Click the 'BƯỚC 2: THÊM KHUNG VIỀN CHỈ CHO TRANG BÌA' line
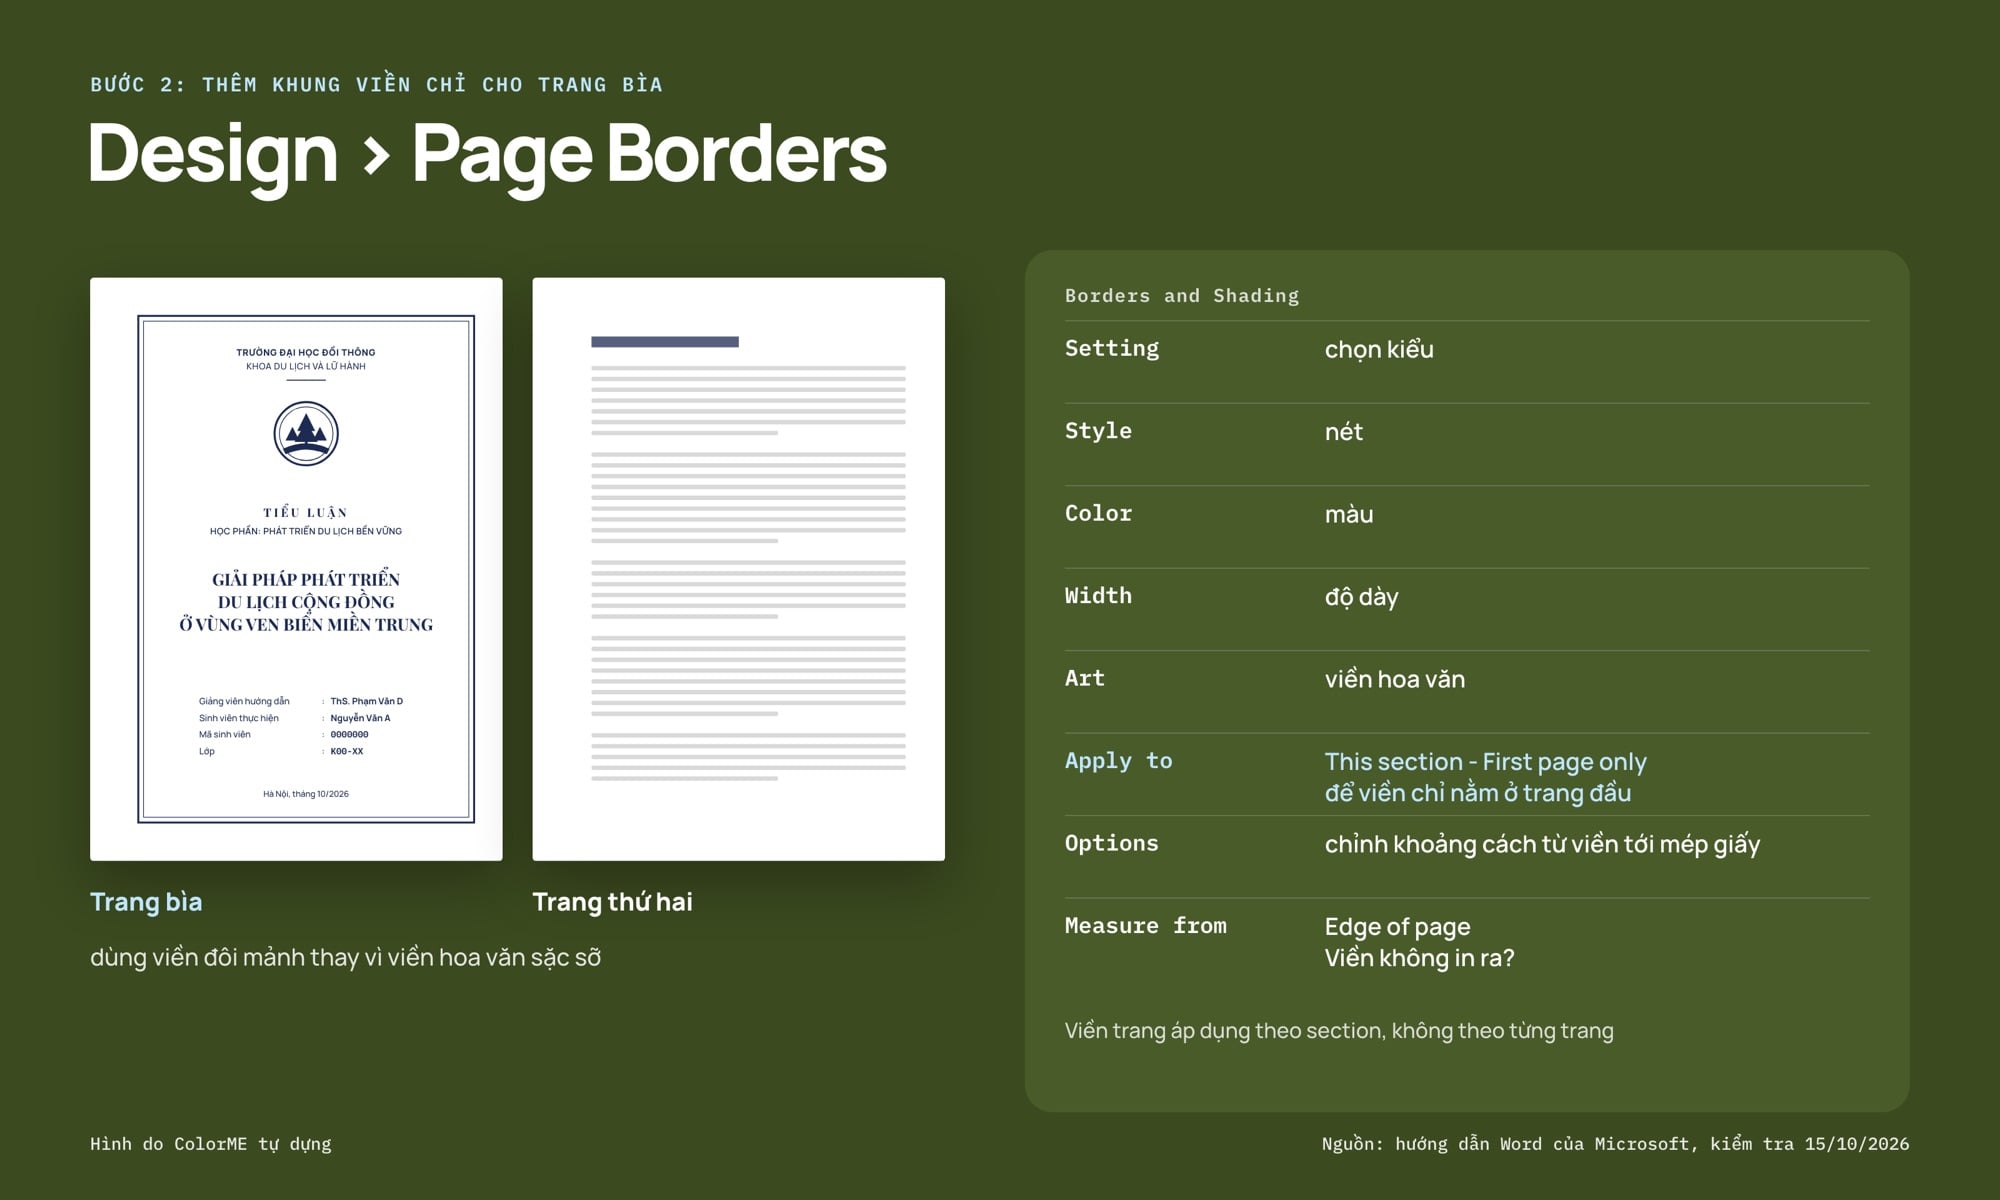Image resolution: width=2000 pixels, height=1200 pixels. point(376,85)
